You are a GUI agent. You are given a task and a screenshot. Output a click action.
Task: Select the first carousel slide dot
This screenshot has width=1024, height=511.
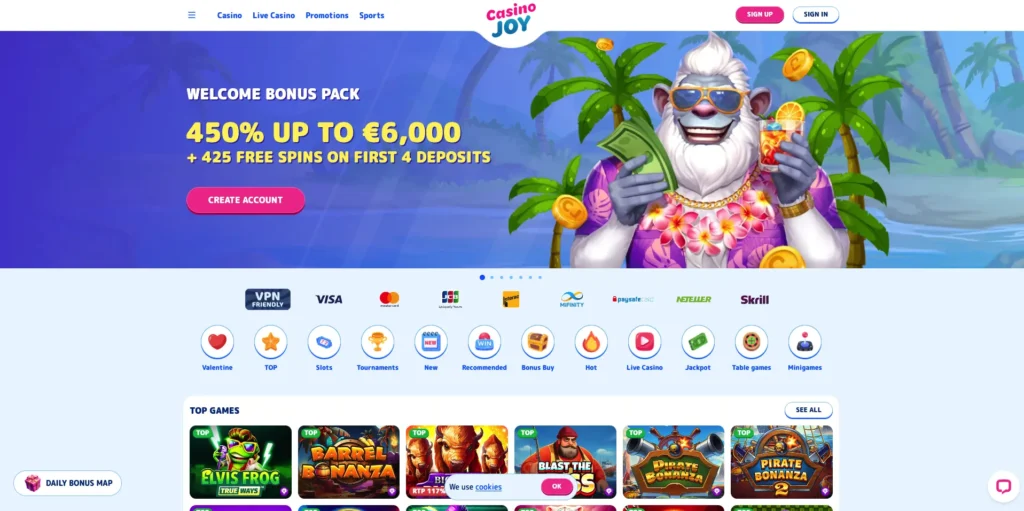point(482,277)
